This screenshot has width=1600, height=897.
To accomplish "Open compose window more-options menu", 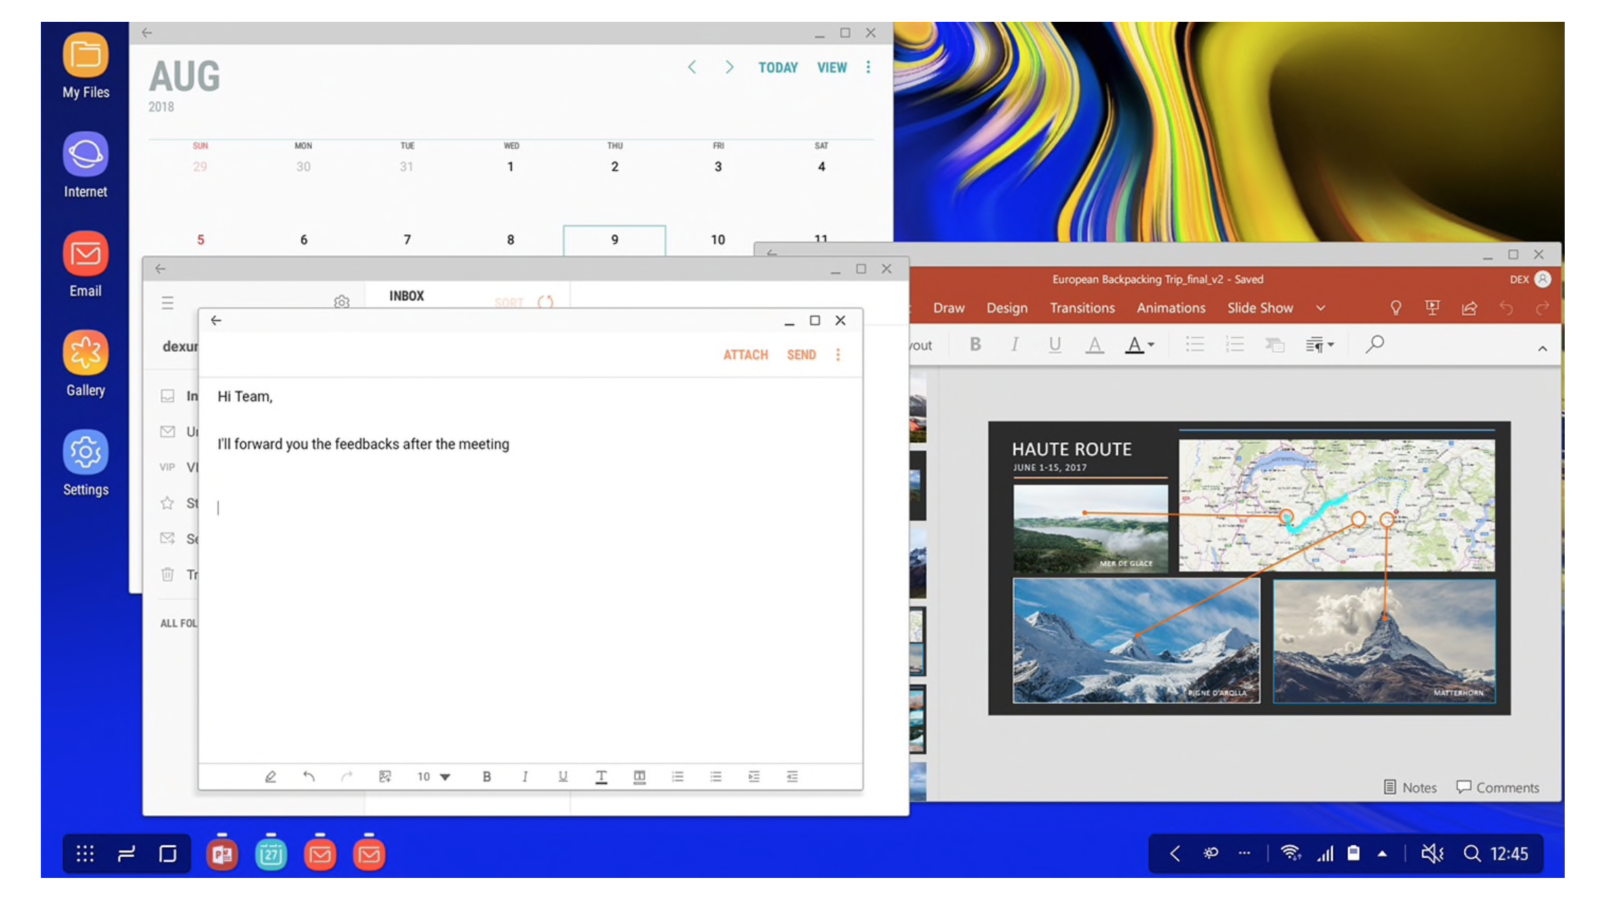I will [838, 355].
